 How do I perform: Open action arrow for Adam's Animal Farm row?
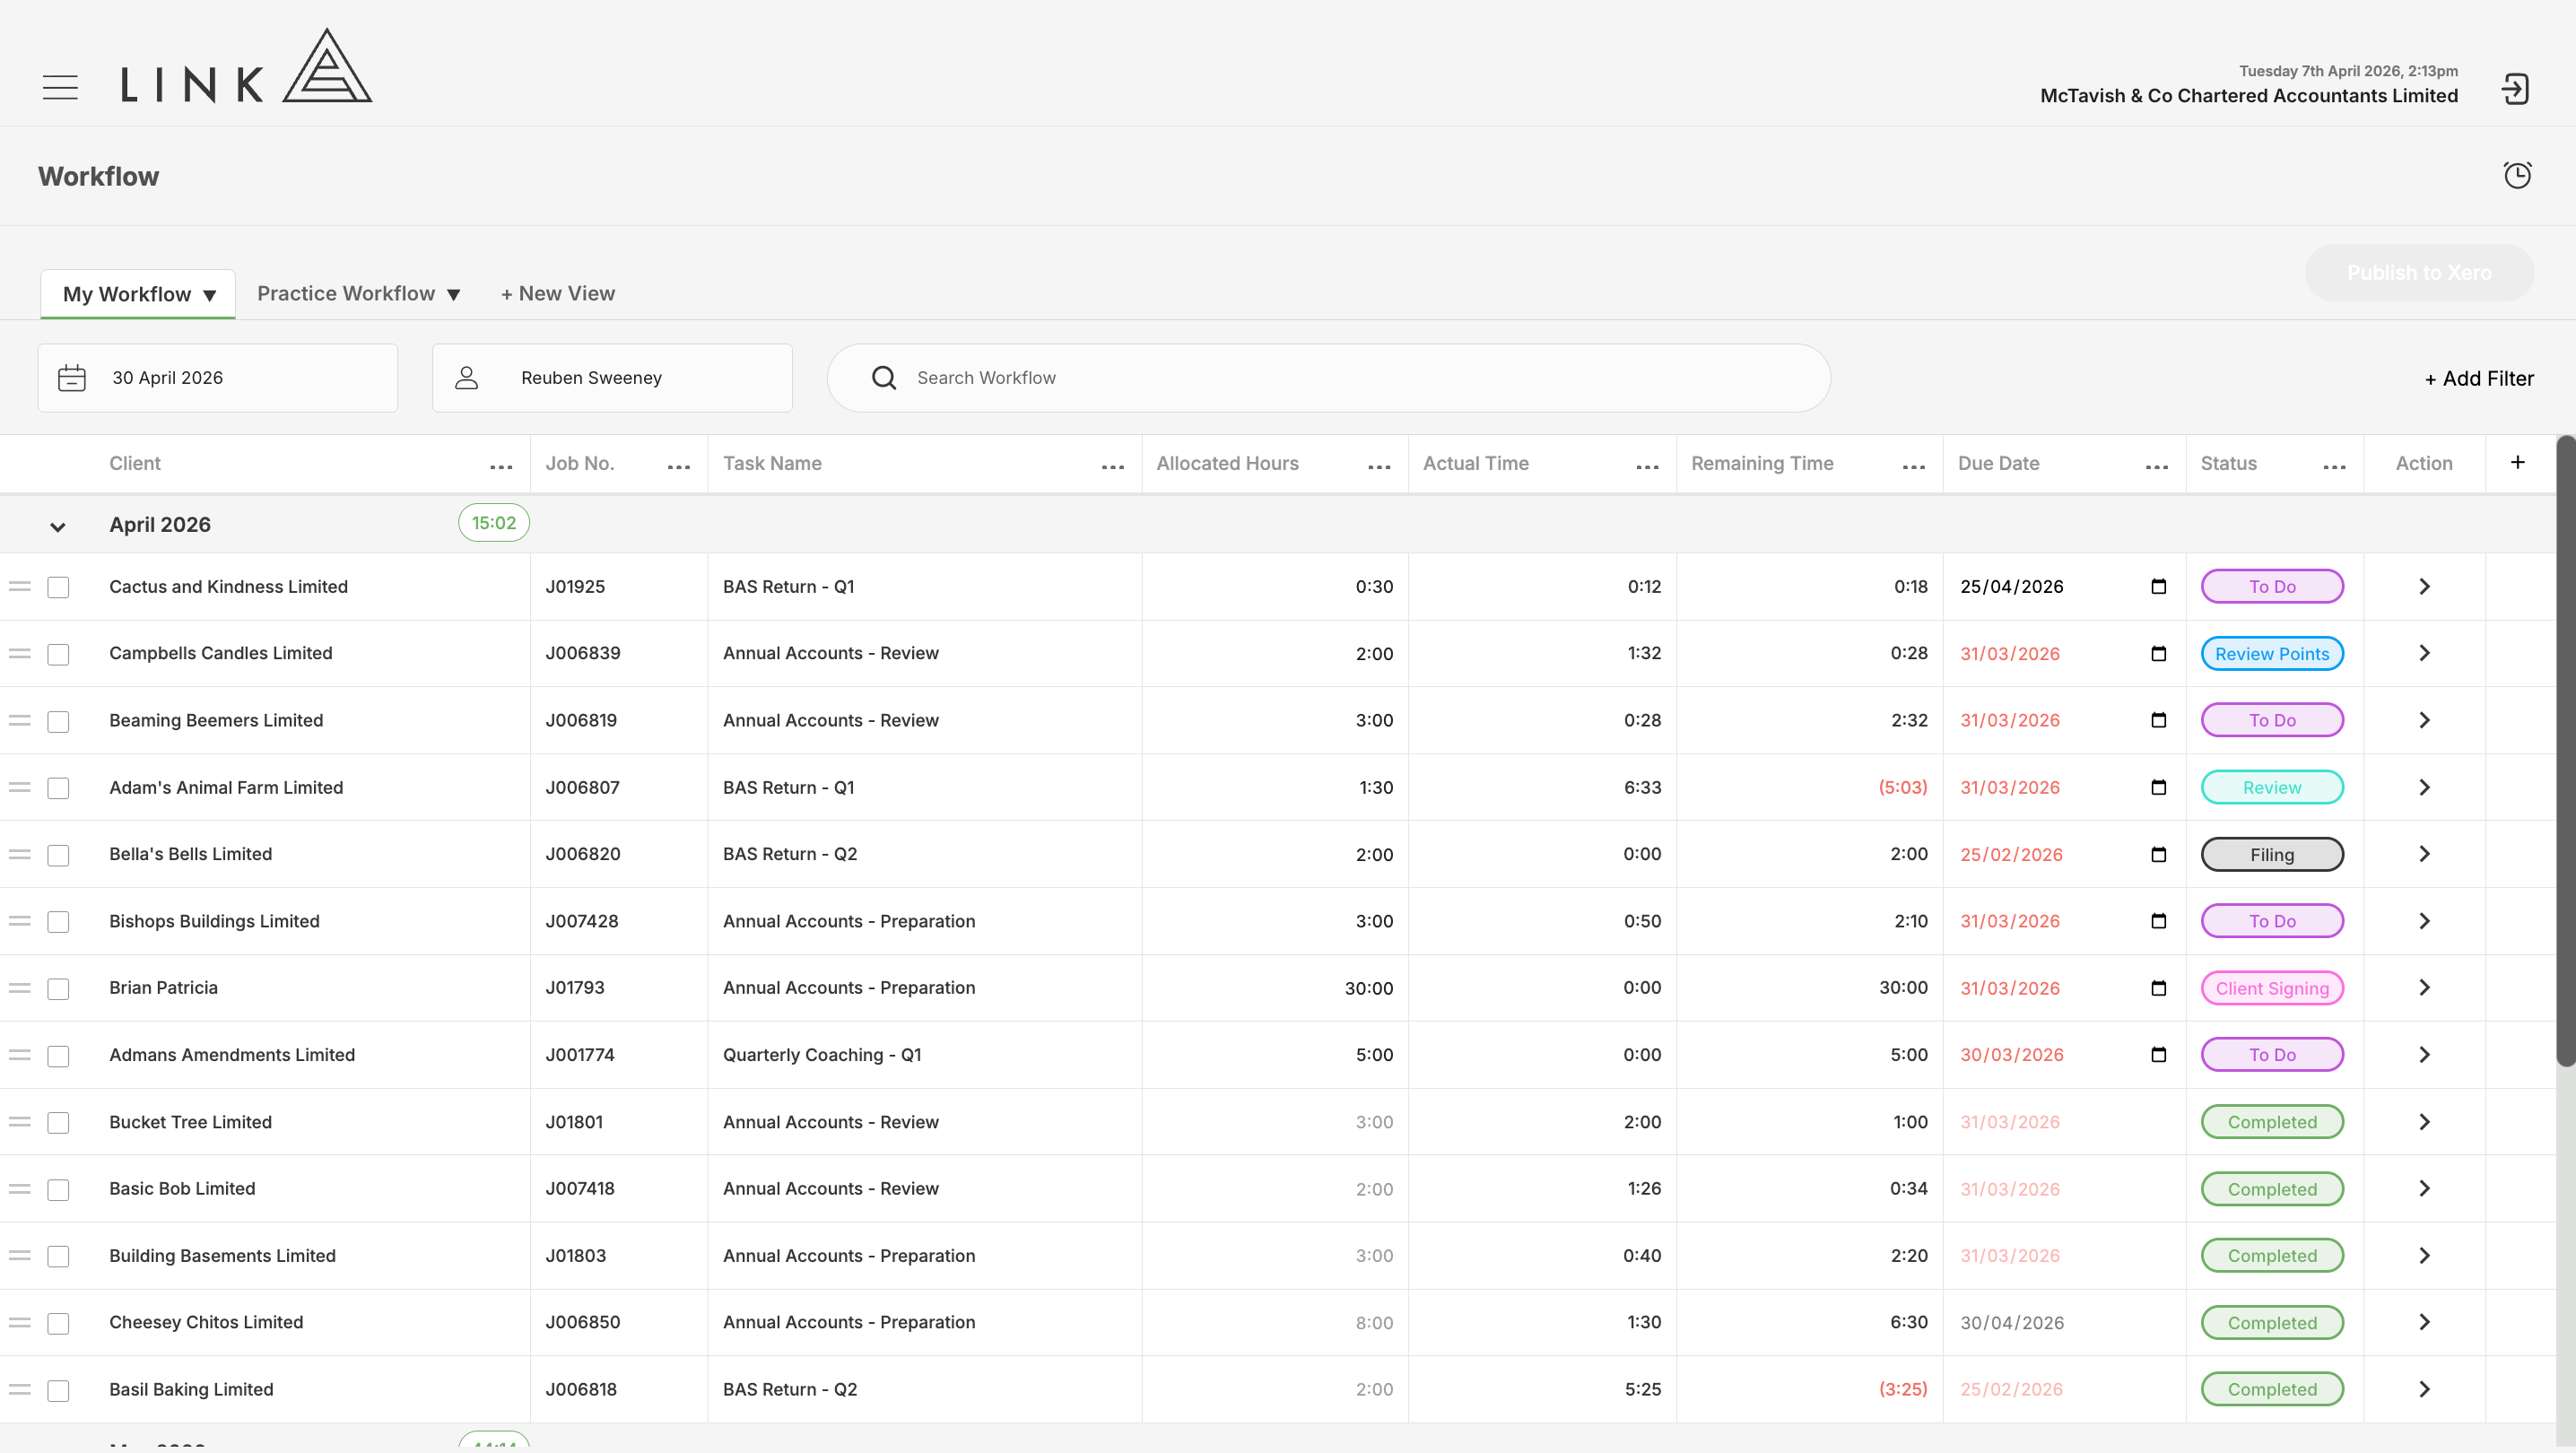pyautogui.click(x=2424, y=787)
